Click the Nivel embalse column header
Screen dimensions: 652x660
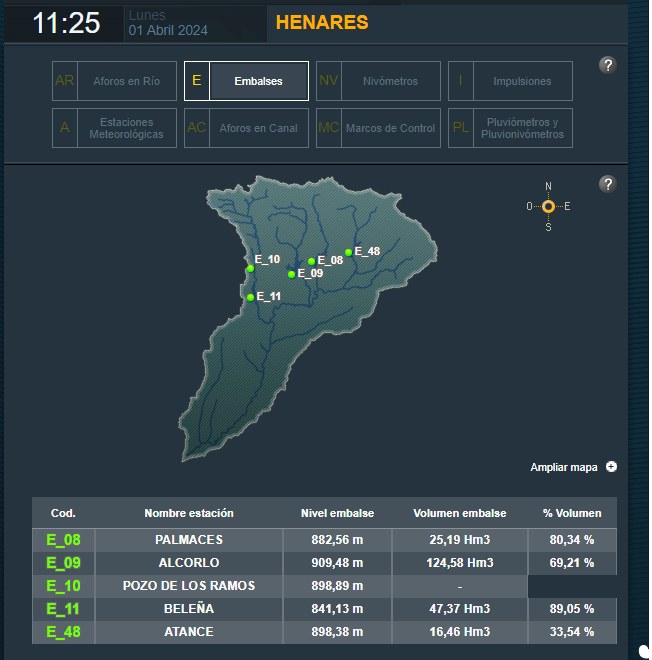click(337, 513)
